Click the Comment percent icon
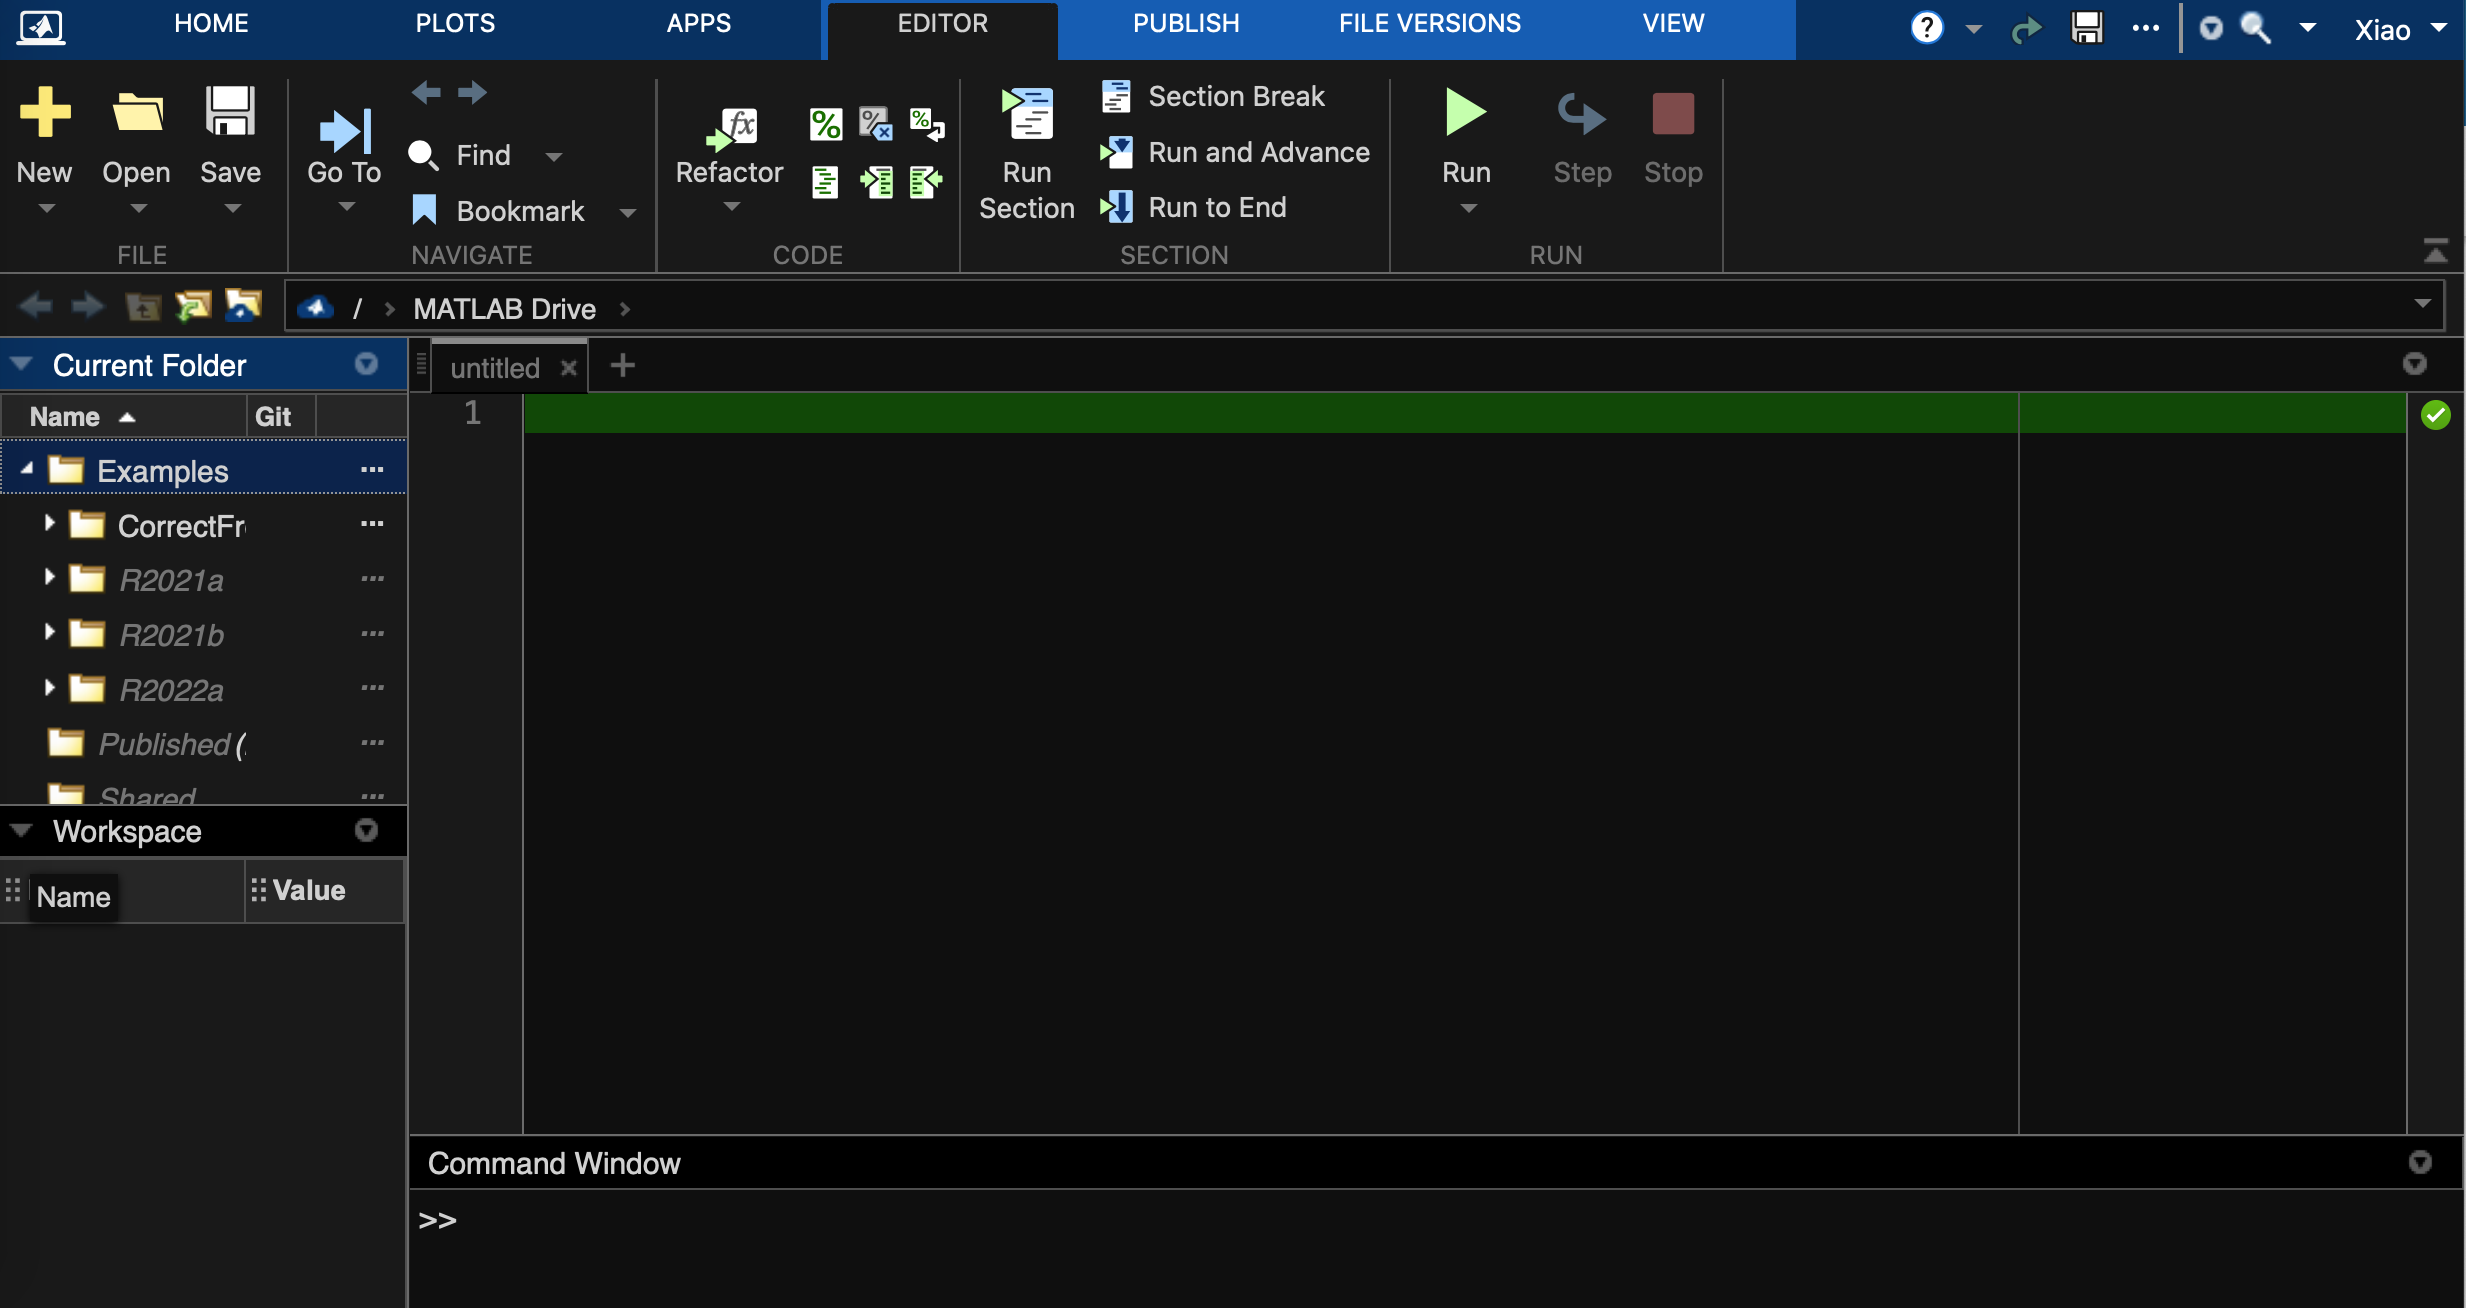The width and height of the screenshot is (2466, 1308). click(x=826, y=125)
